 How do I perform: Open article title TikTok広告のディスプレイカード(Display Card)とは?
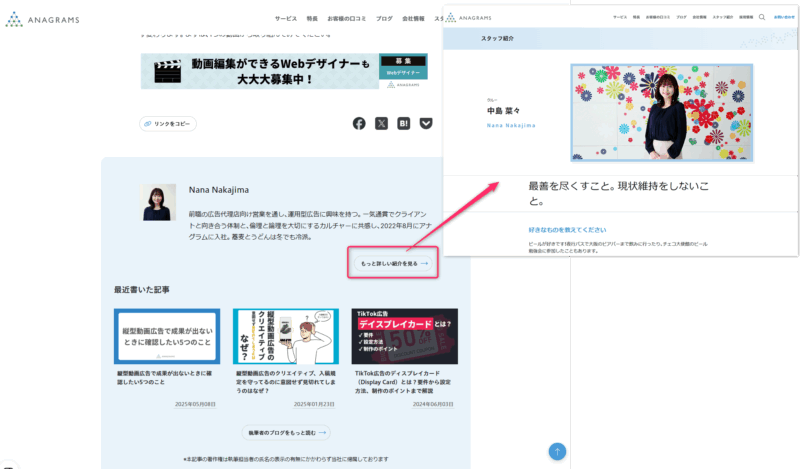(x=403, y=382)
